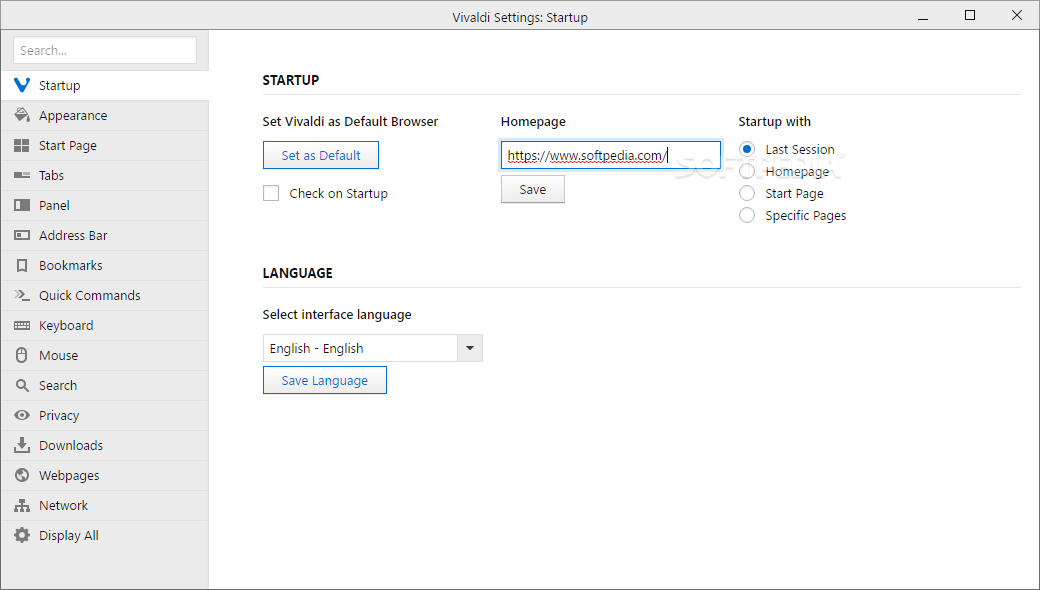Choose the Start Page startup radio button
The image size is (1040, 590).
click(x=747, y=193)
